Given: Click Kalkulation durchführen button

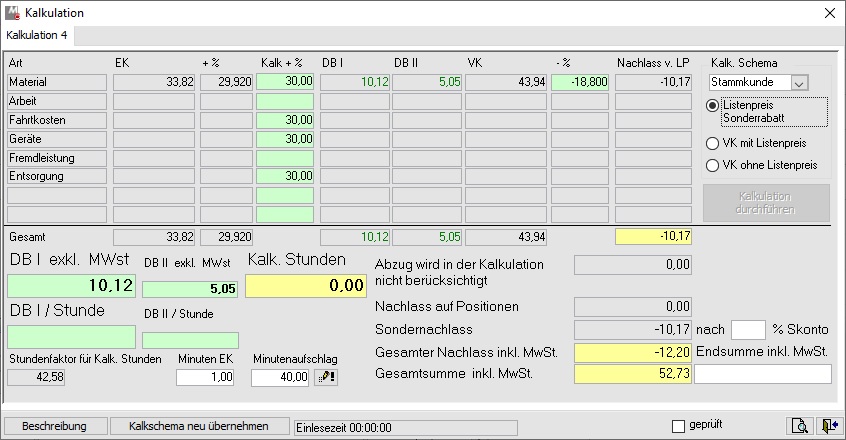Looking at the screenshot, I should (765, 203).
